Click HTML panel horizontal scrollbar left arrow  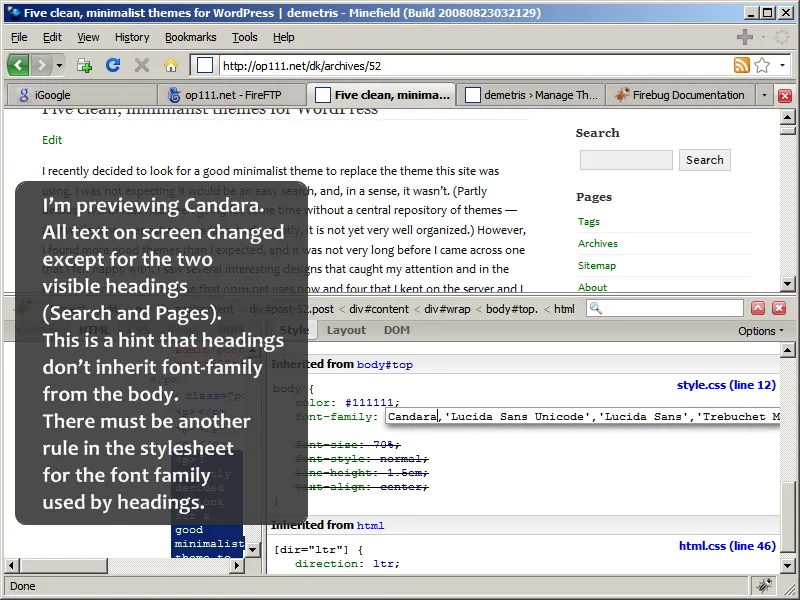[13, 565]
